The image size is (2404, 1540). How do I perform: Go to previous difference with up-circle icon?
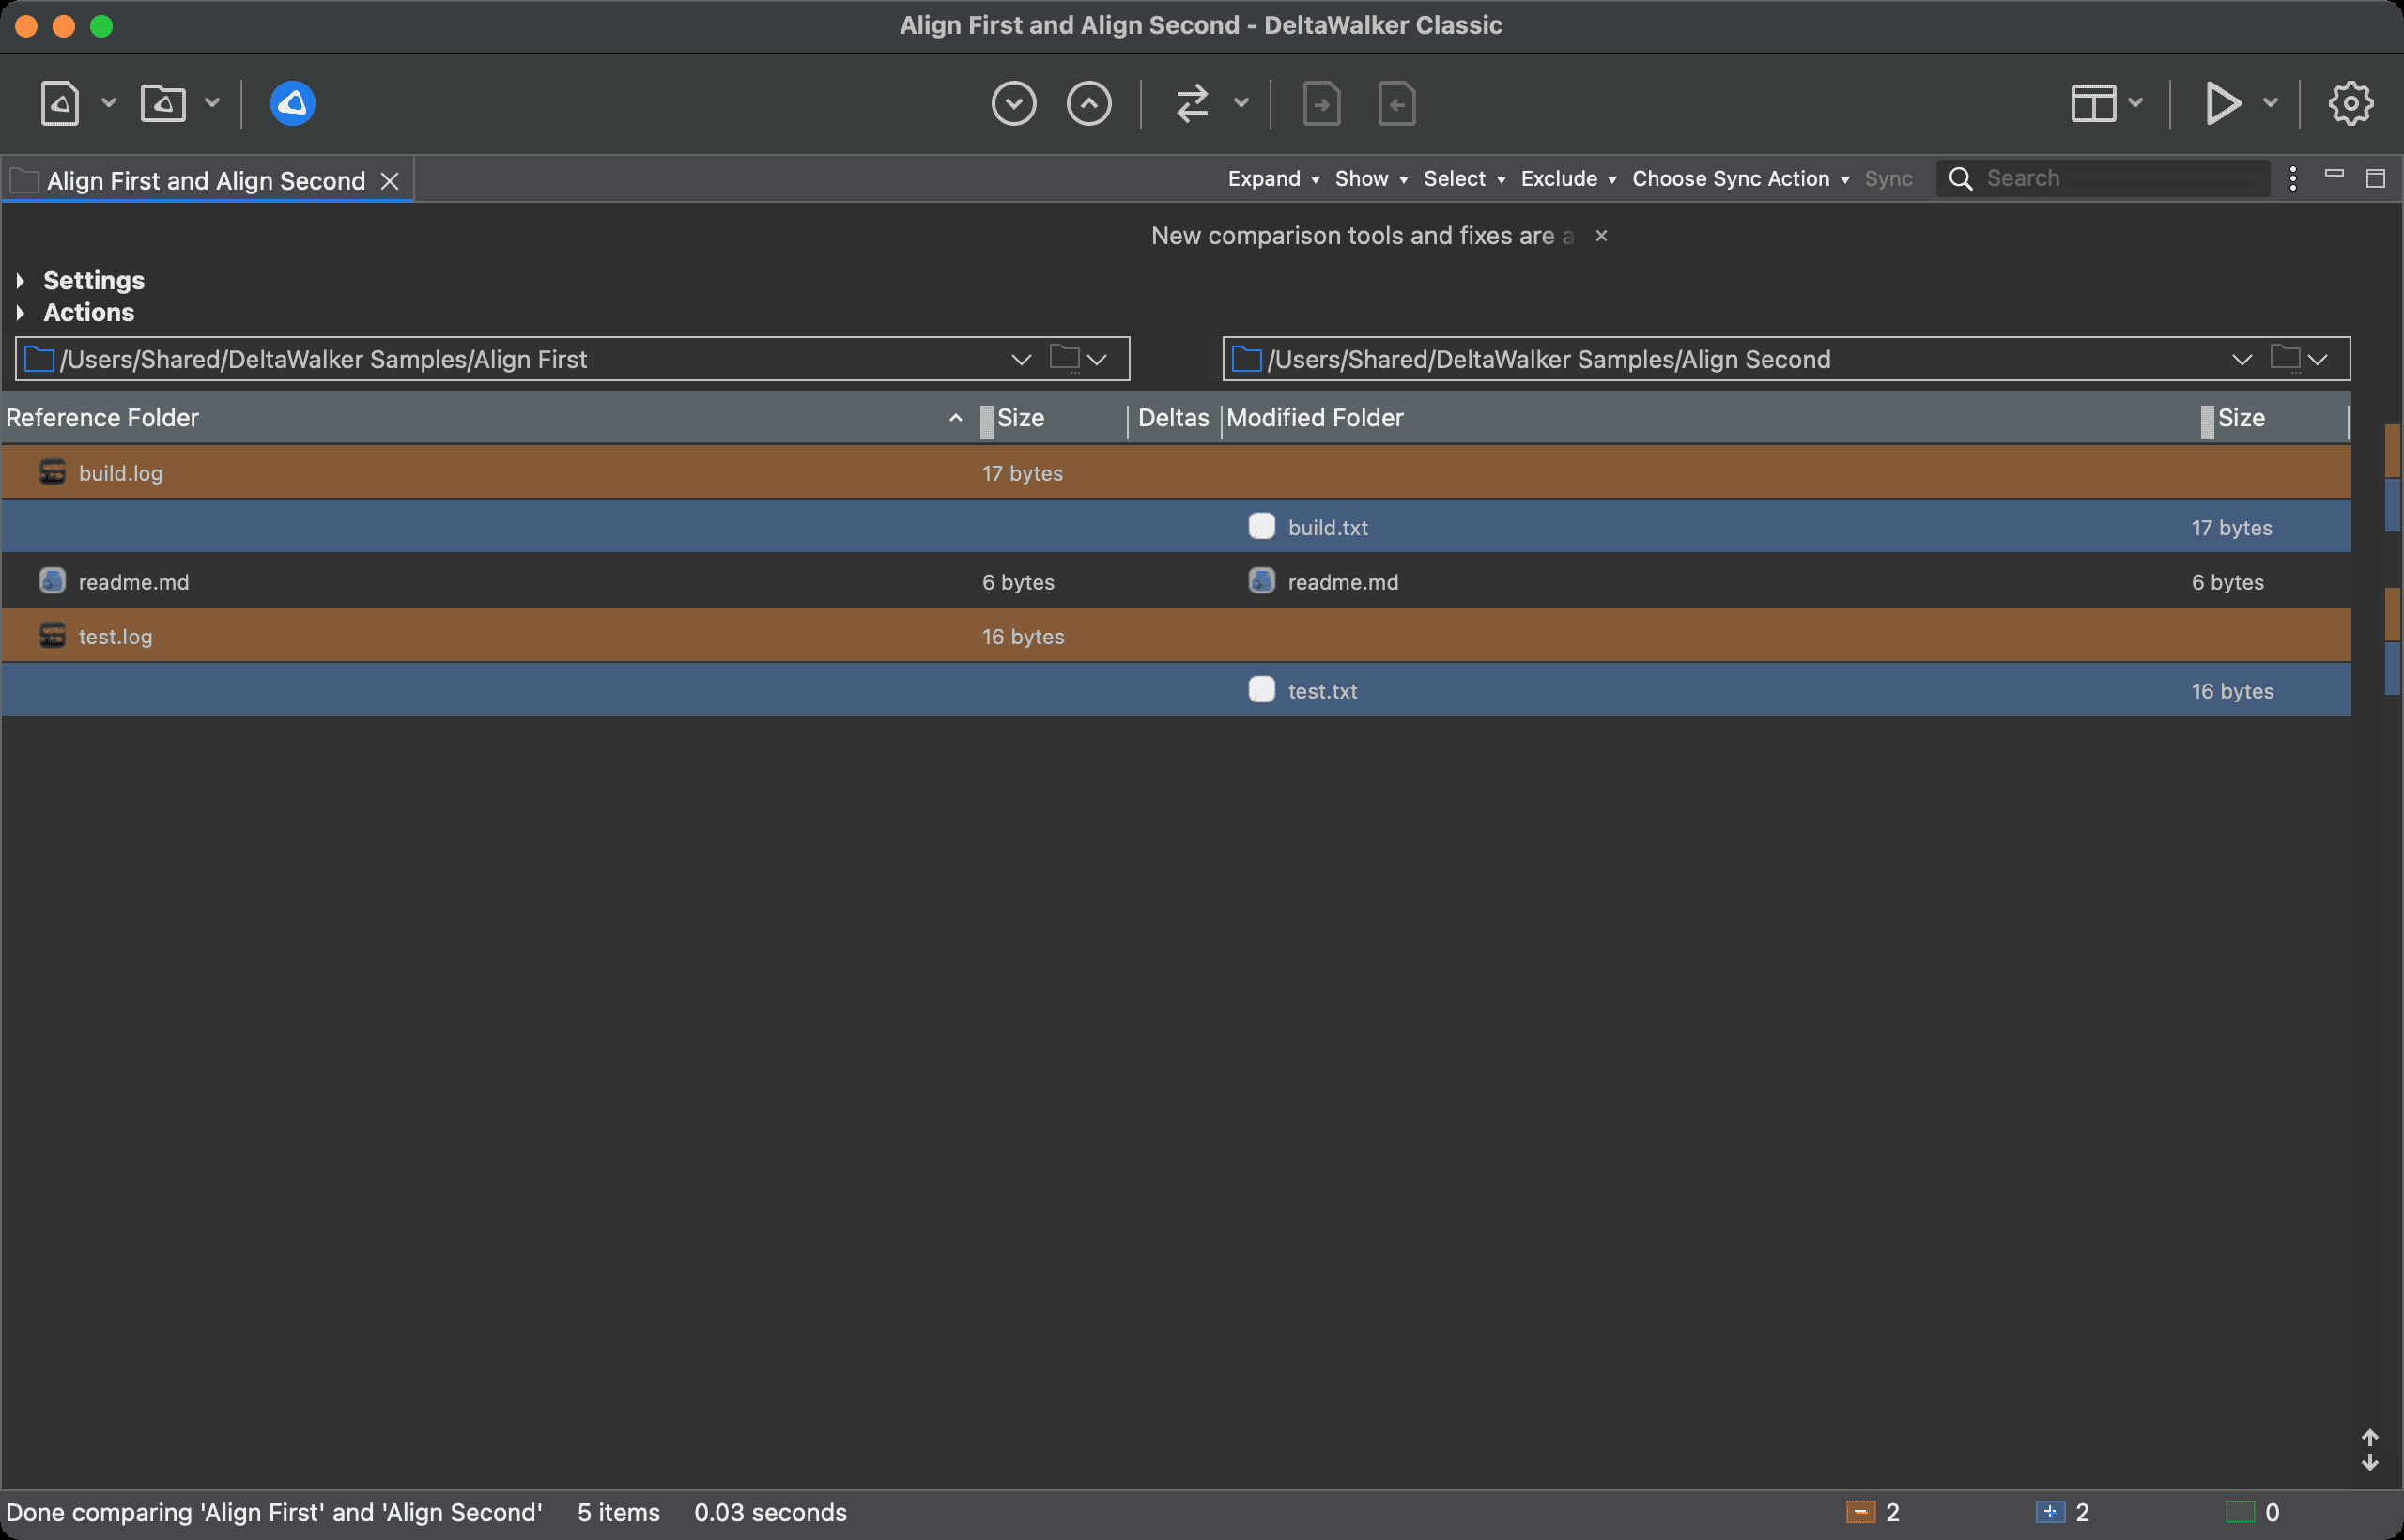(1088, 103)
